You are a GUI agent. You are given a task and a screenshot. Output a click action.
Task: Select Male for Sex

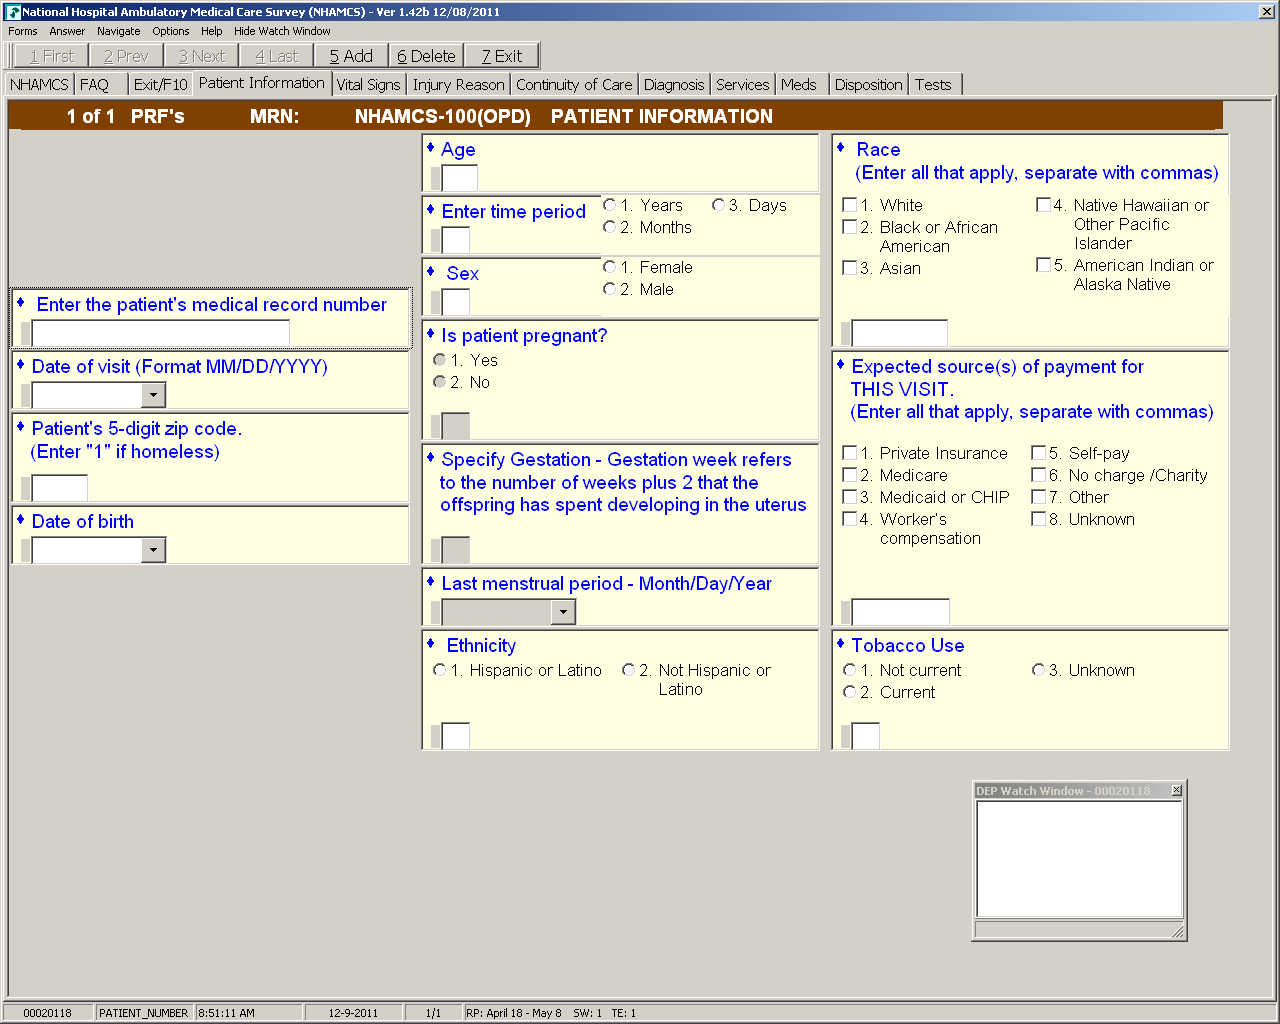pos(609,289)
